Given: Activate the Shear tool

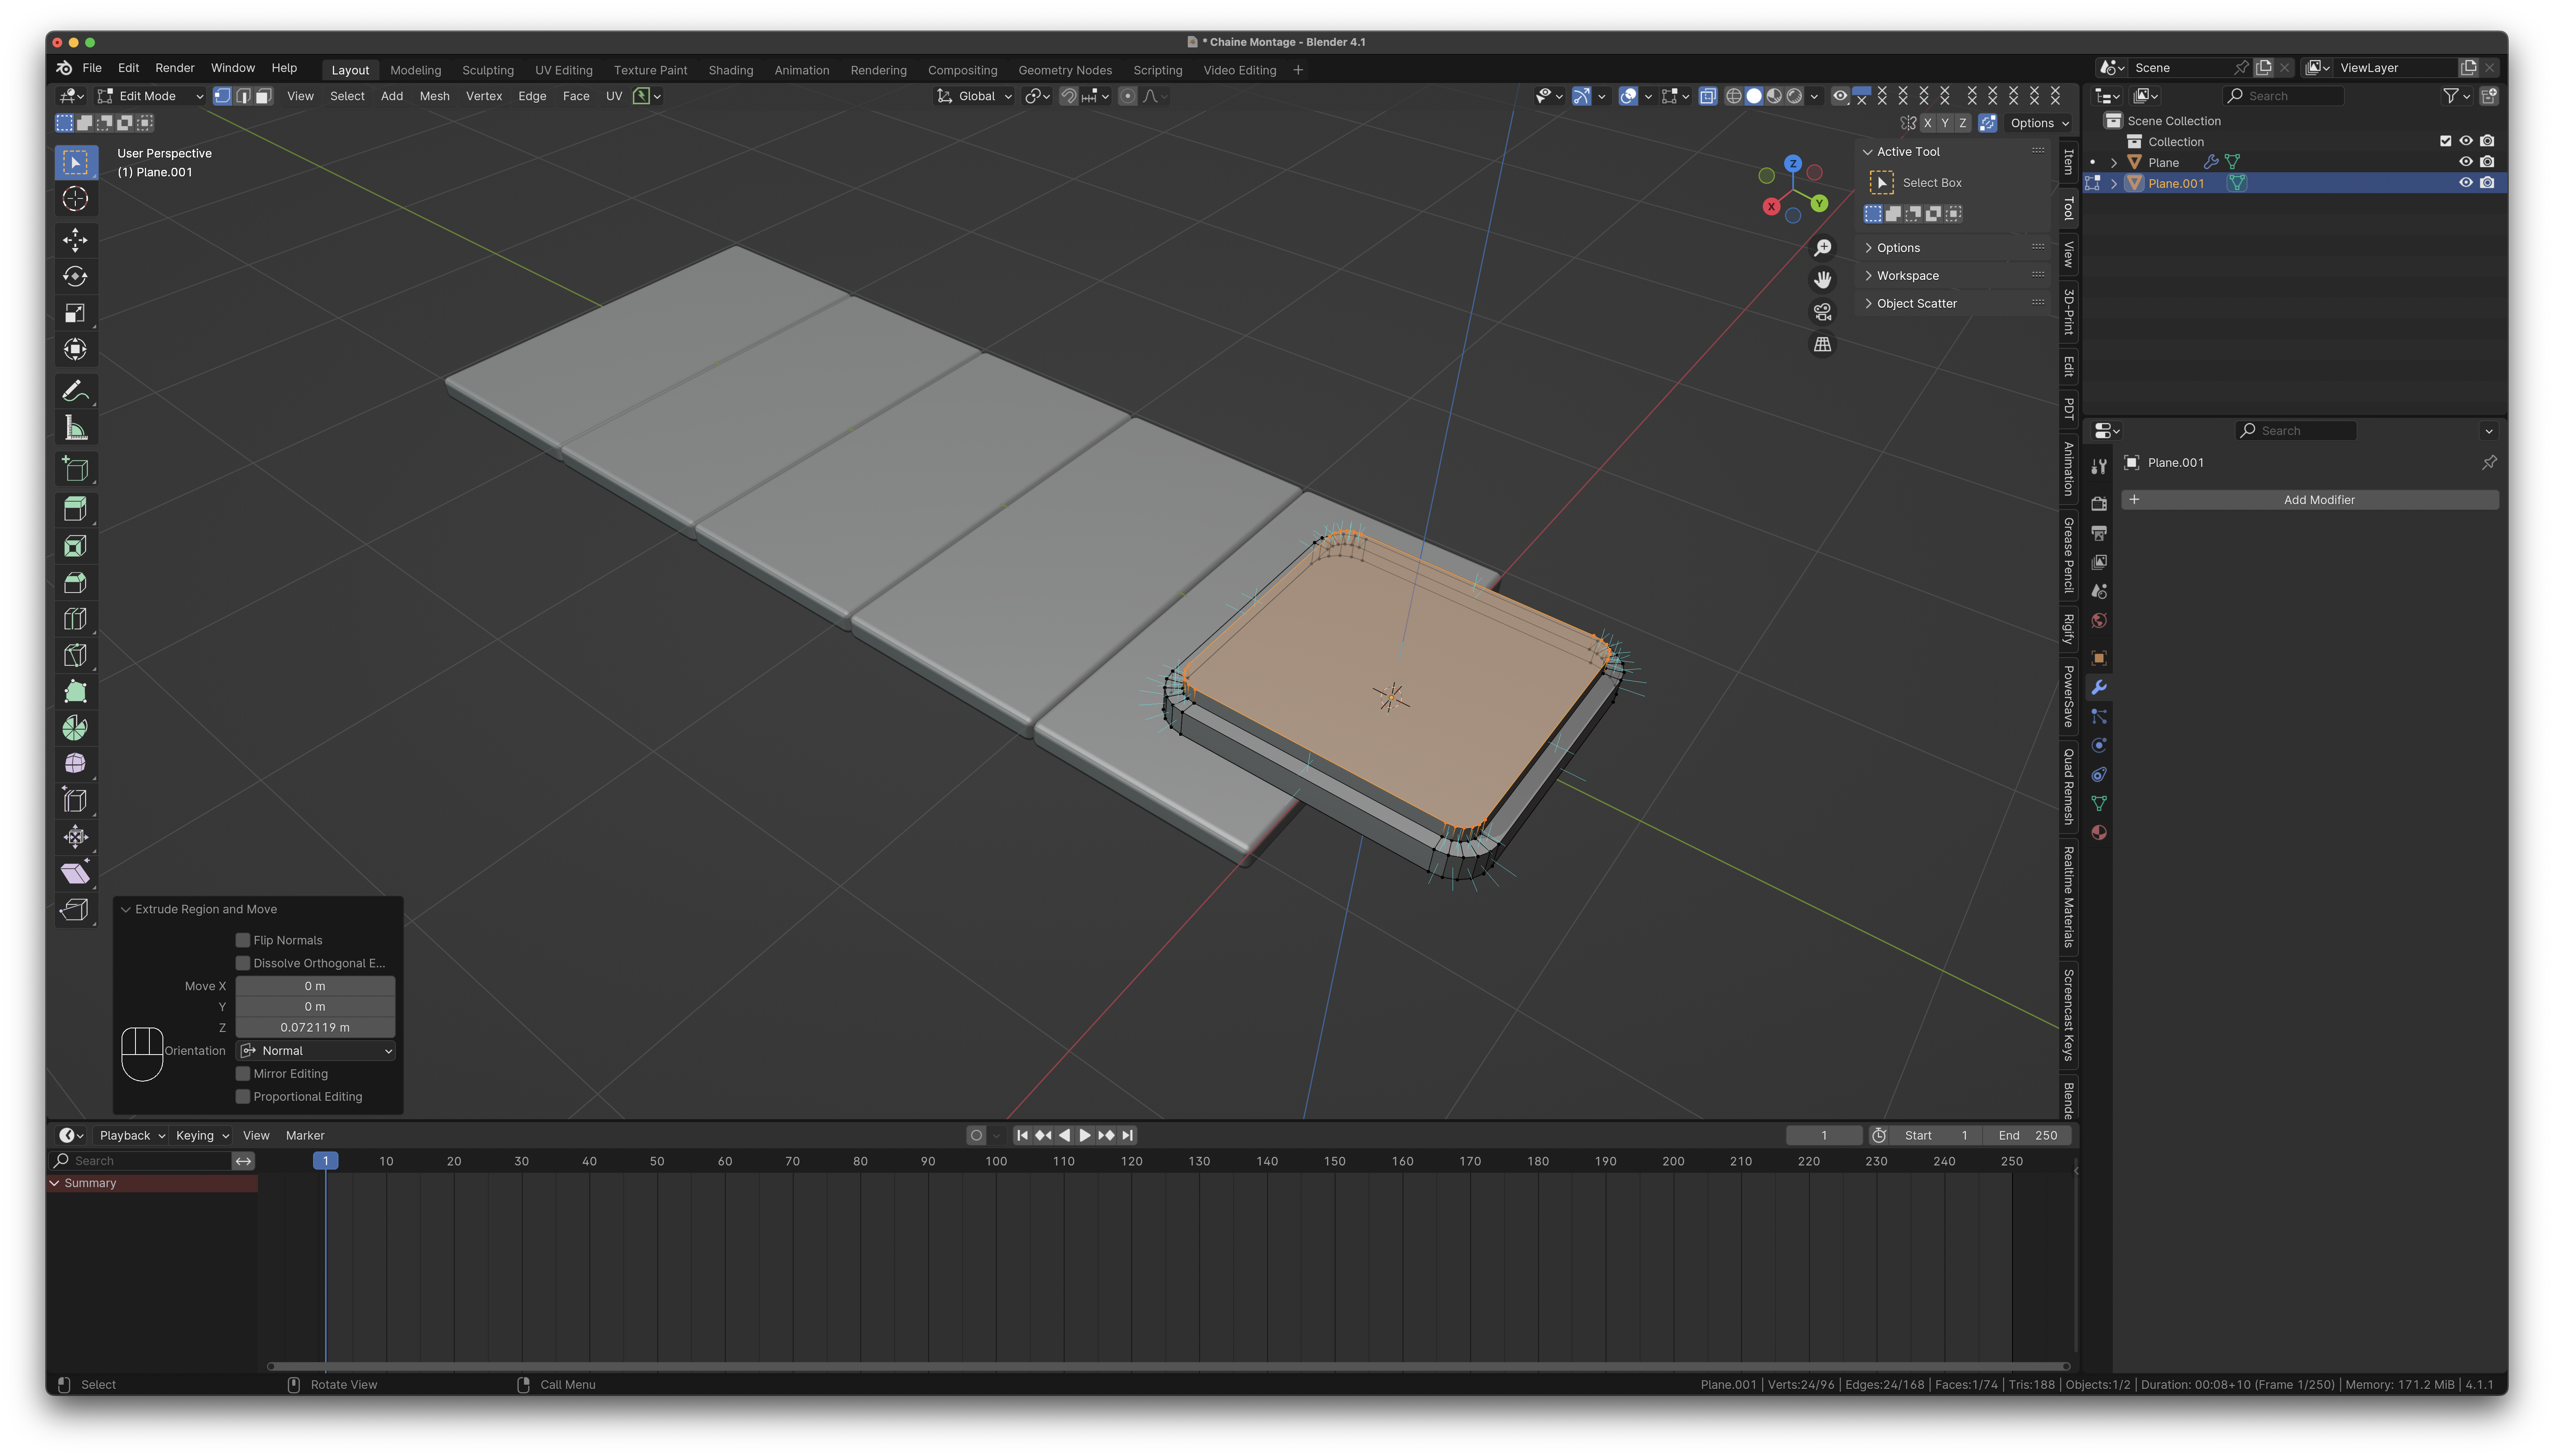Looking at the screenshot, I should click(x=75, y=874).
